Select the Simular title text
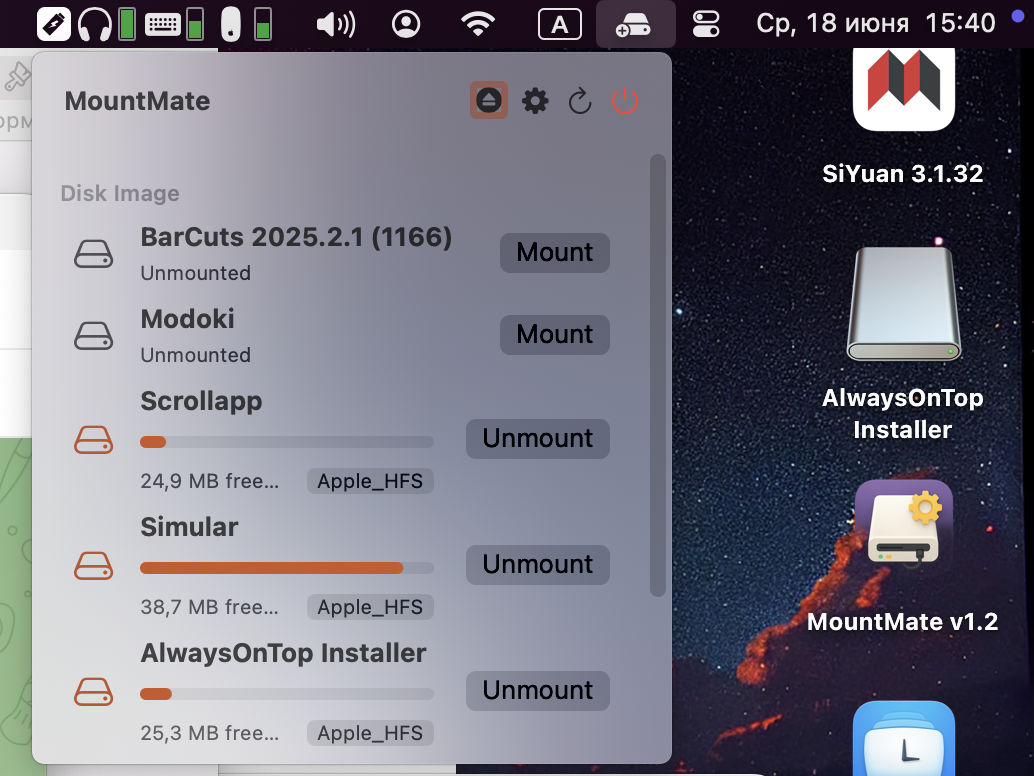Viewport: 1034px width, 776px height. tap(189, 527)
